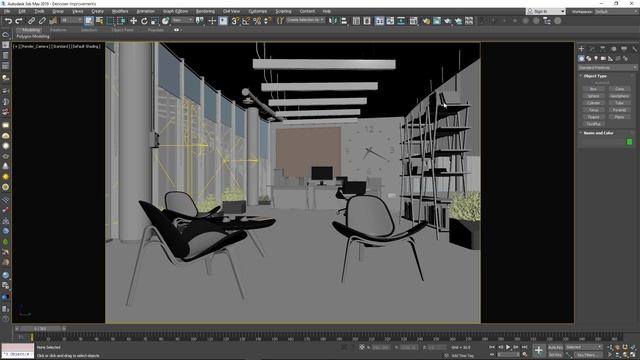
Task: Open the Modifiers menu
Action: pyautogui.click(x=120, y=11)
